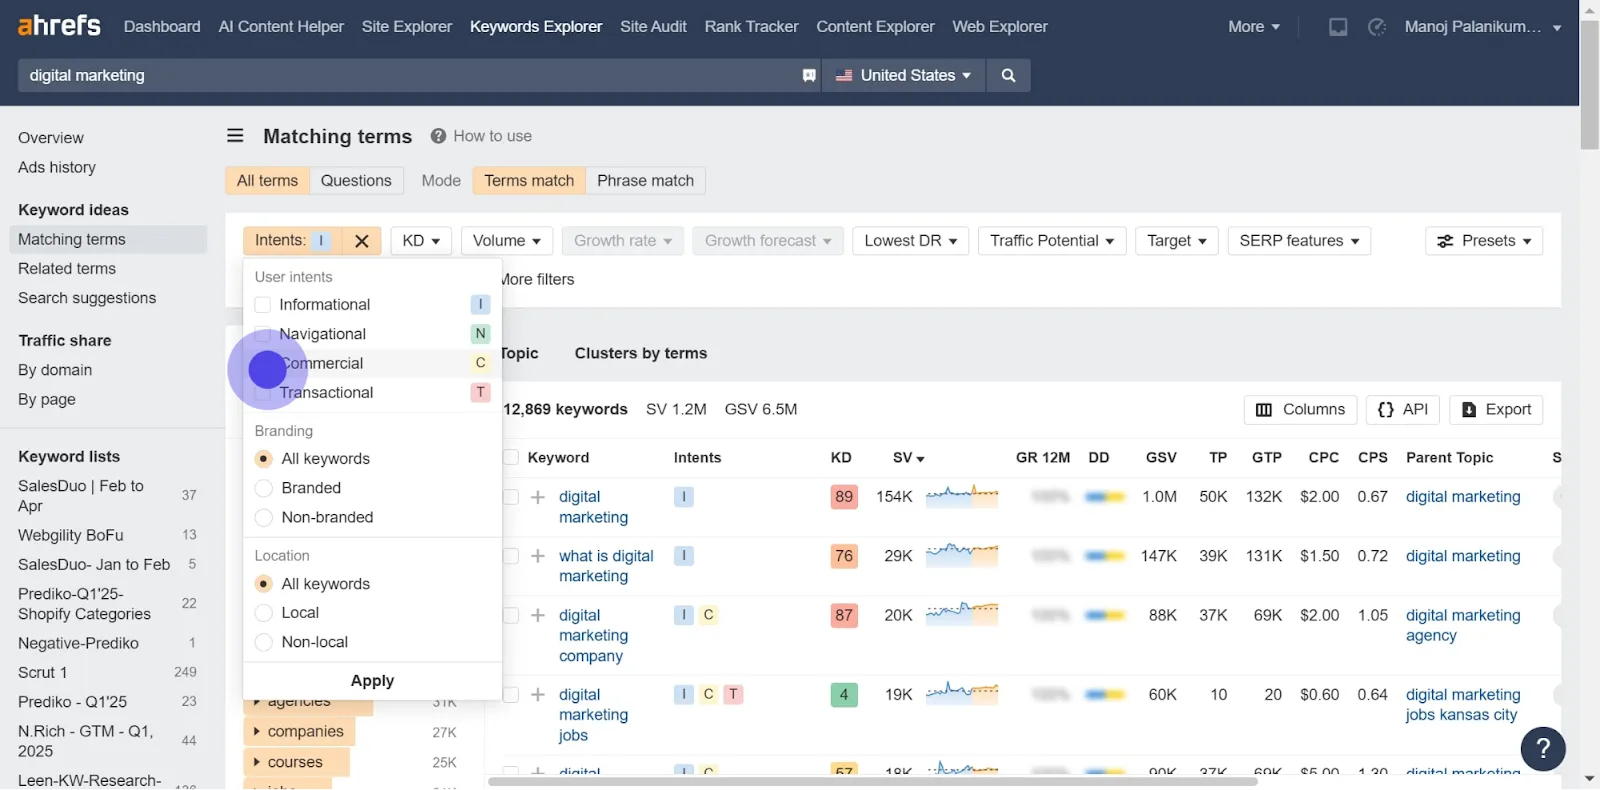
Task: Open Rank Tracker in top navigation
Action: (751, 27)
